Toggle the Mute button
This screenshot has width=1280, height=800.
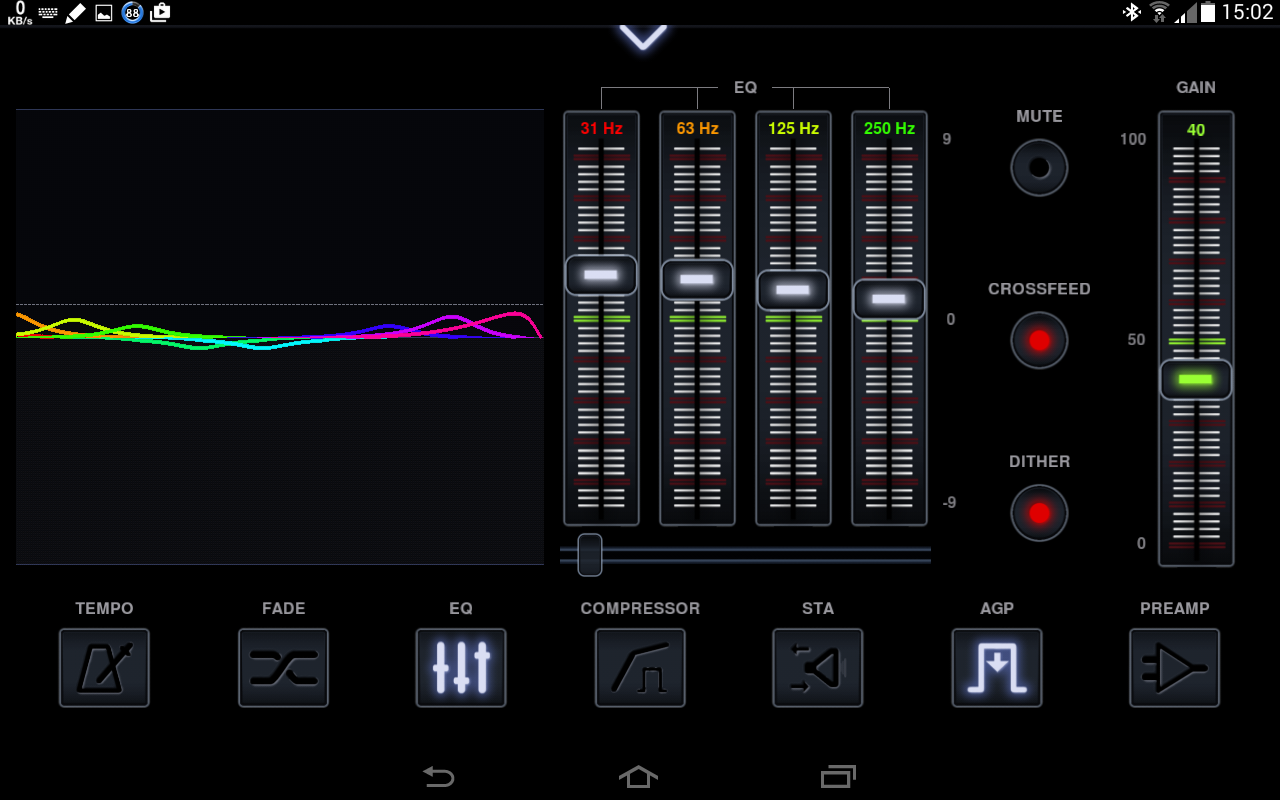pos(1039,167)
